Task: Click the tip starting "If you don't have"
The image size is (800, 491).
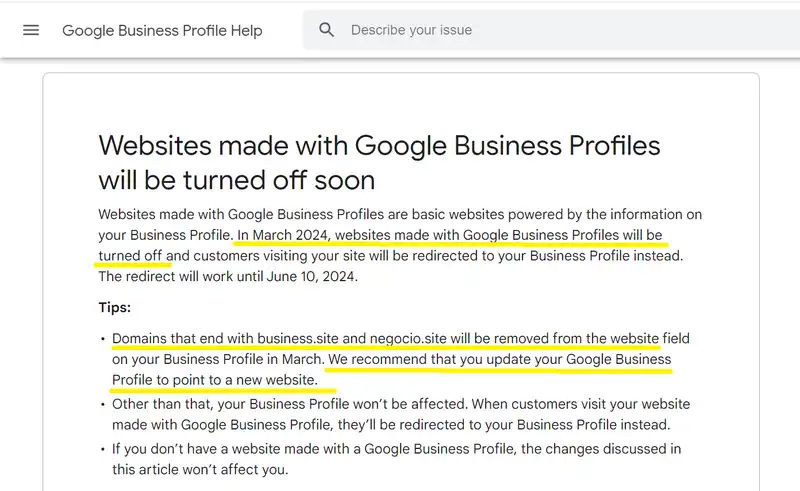Action: [396, 449]
